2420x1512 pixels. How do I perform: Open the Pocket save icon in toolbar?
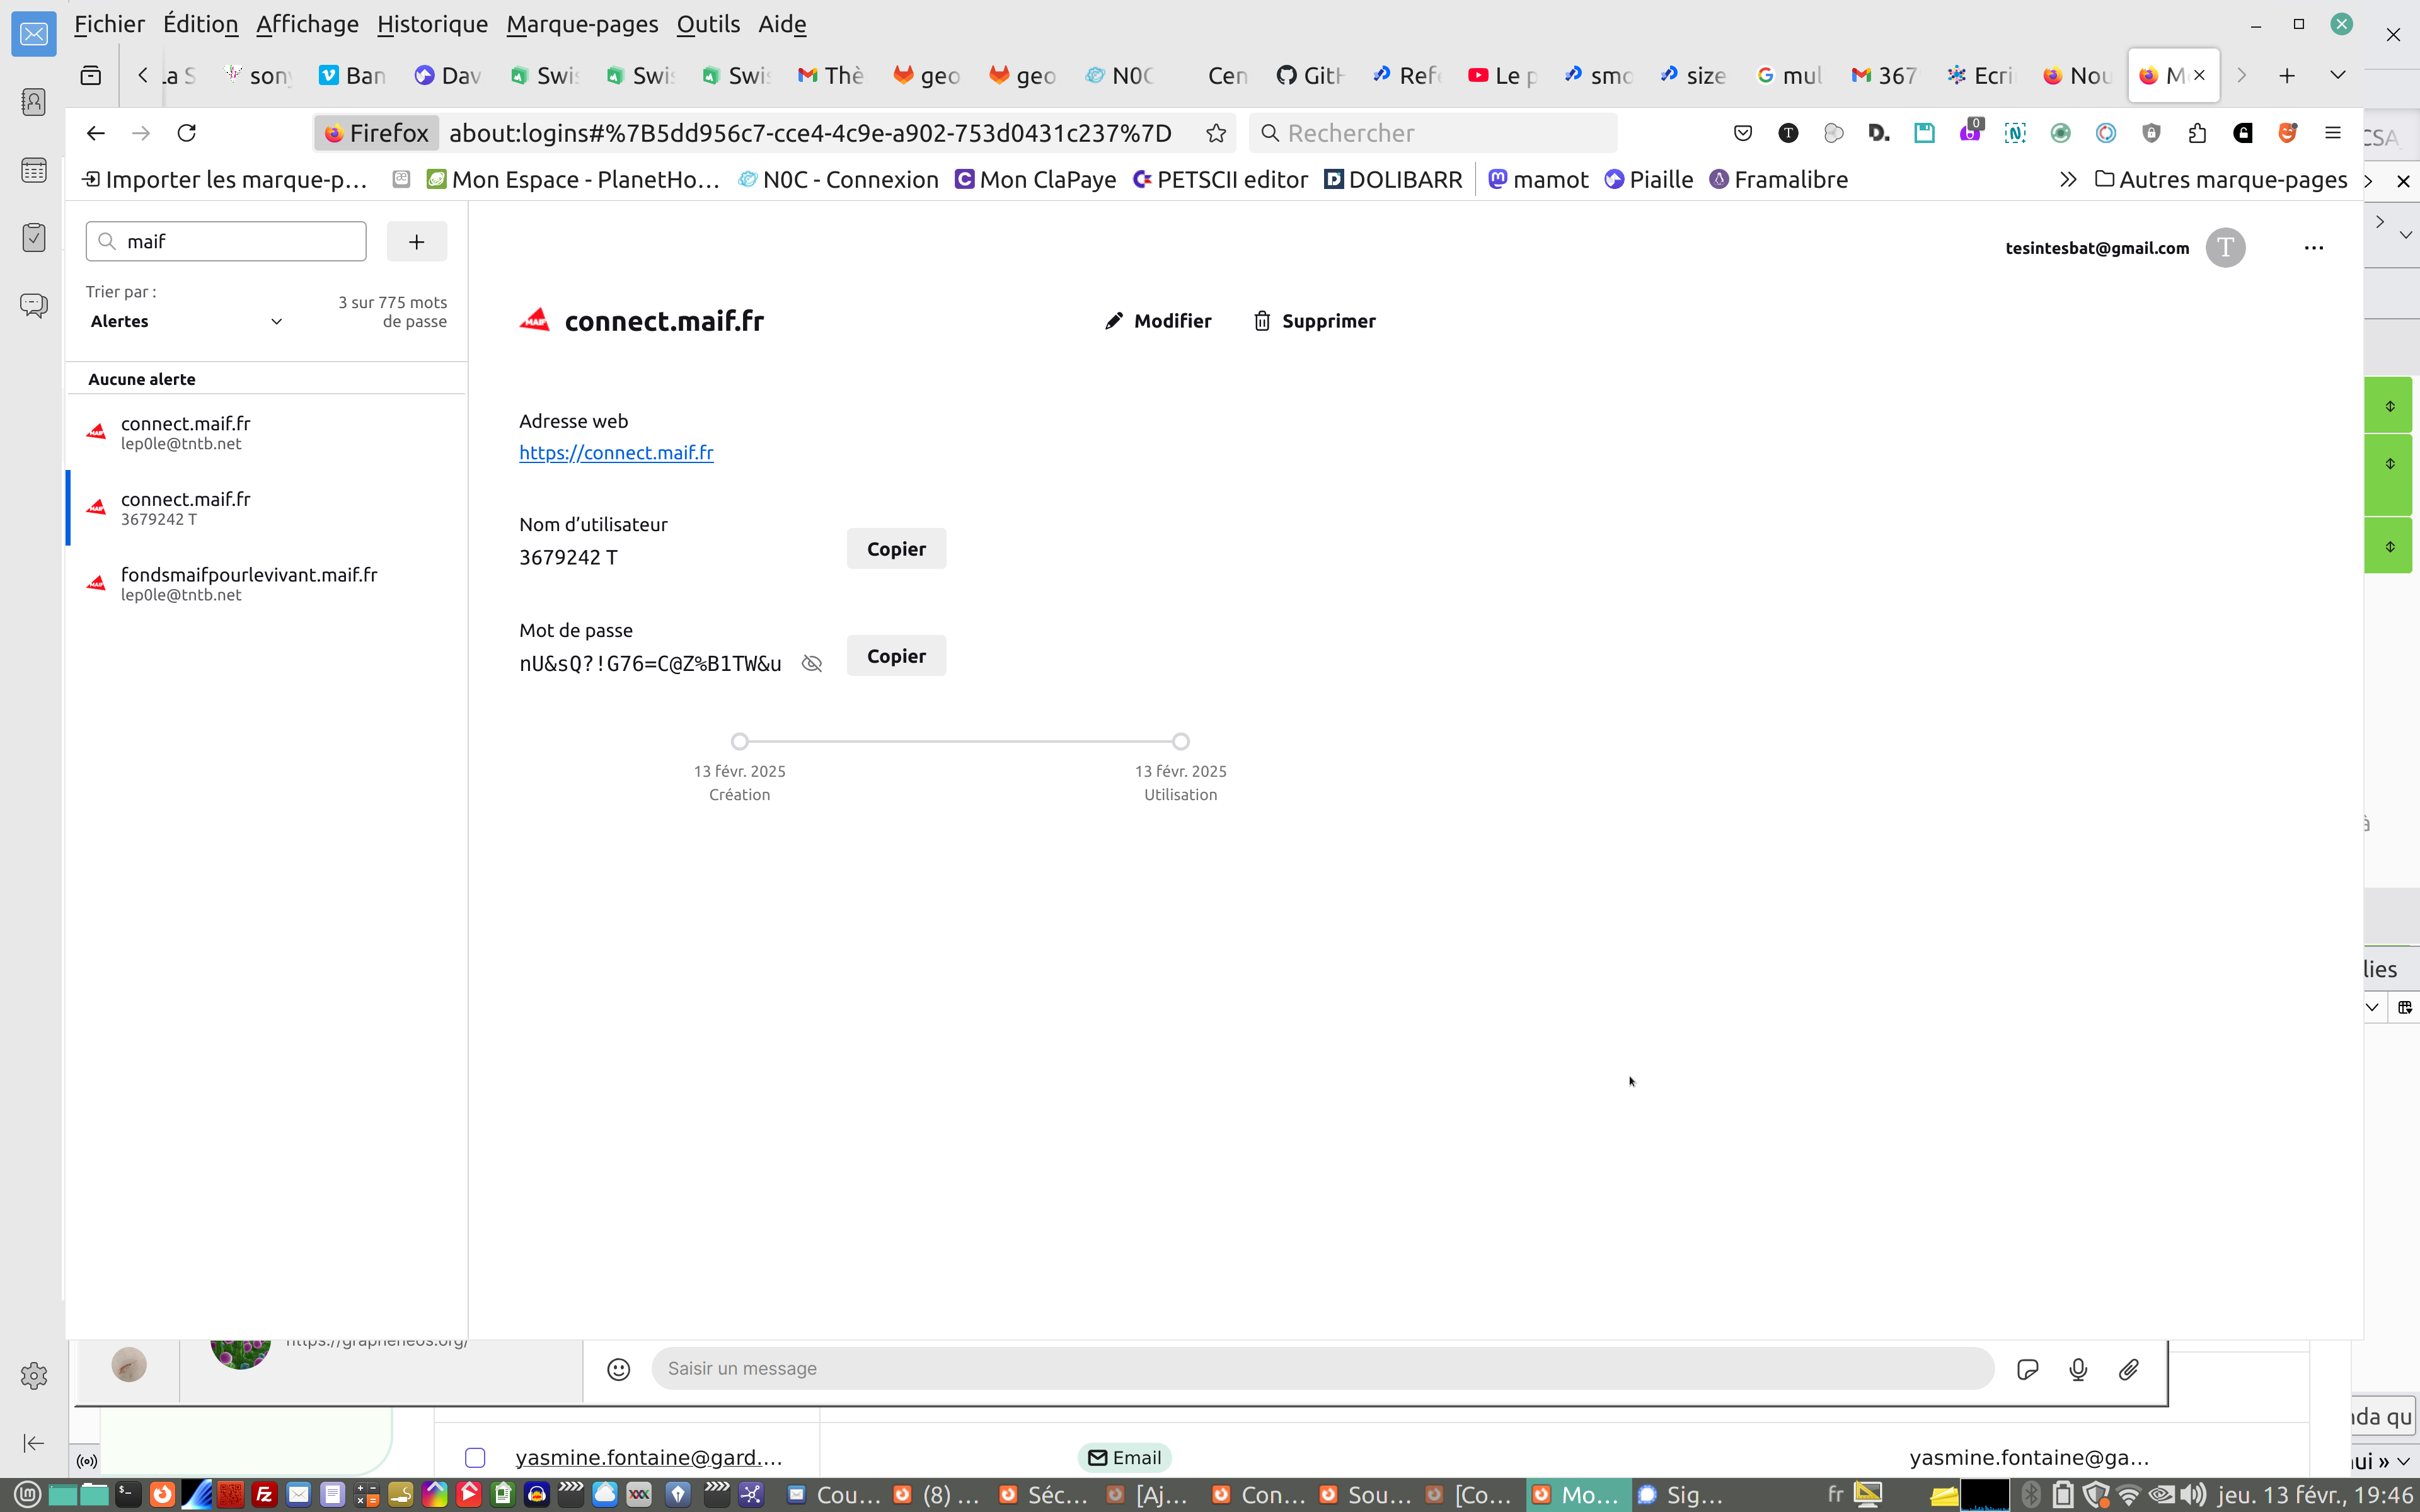[1743, 133]
